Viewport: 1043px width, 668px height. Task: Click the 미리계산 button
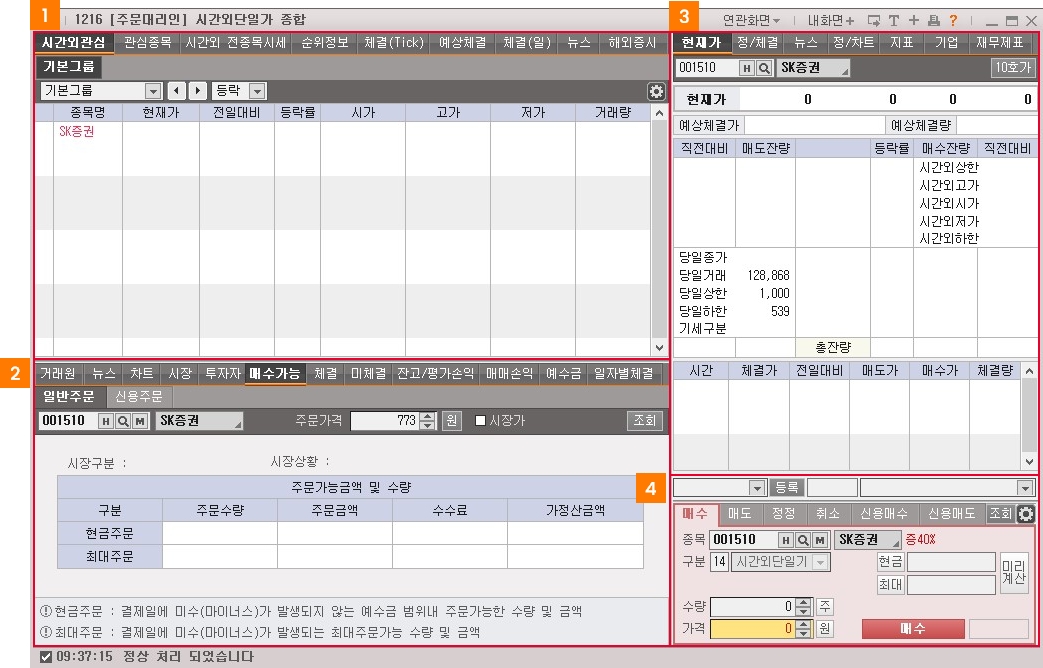1014,573
